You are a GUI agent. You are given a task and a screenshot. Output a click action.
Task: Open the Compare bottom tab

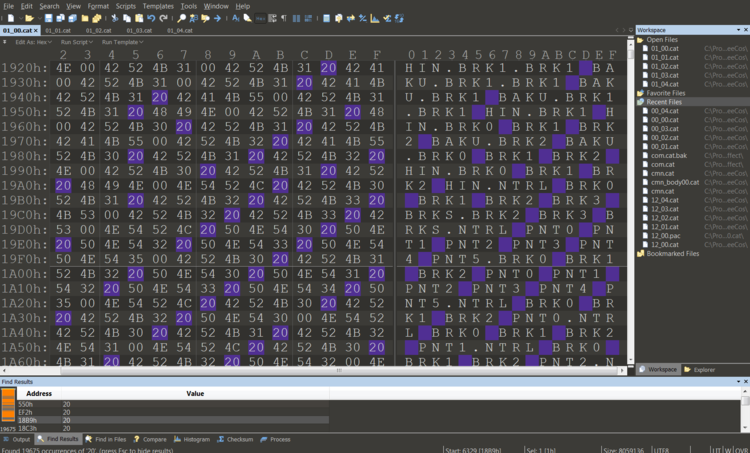pyautogui.click(x=150, y=439)
